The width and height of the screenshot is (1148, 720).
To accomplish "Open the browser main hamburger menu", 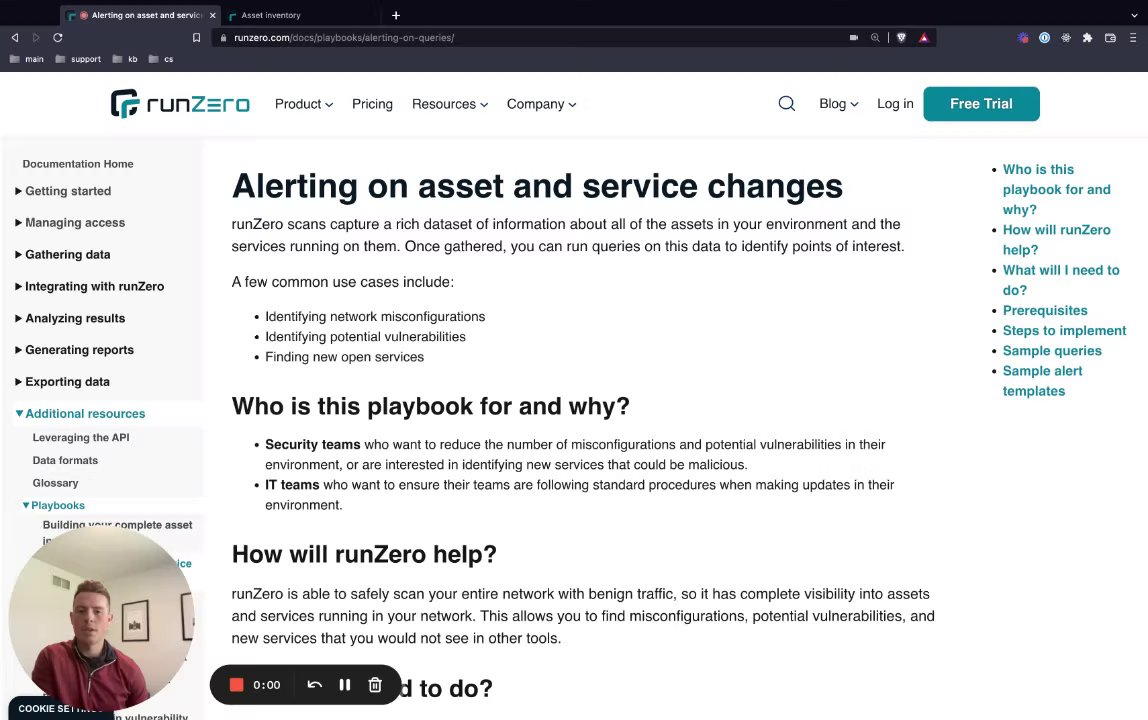I will [1133, 37].
